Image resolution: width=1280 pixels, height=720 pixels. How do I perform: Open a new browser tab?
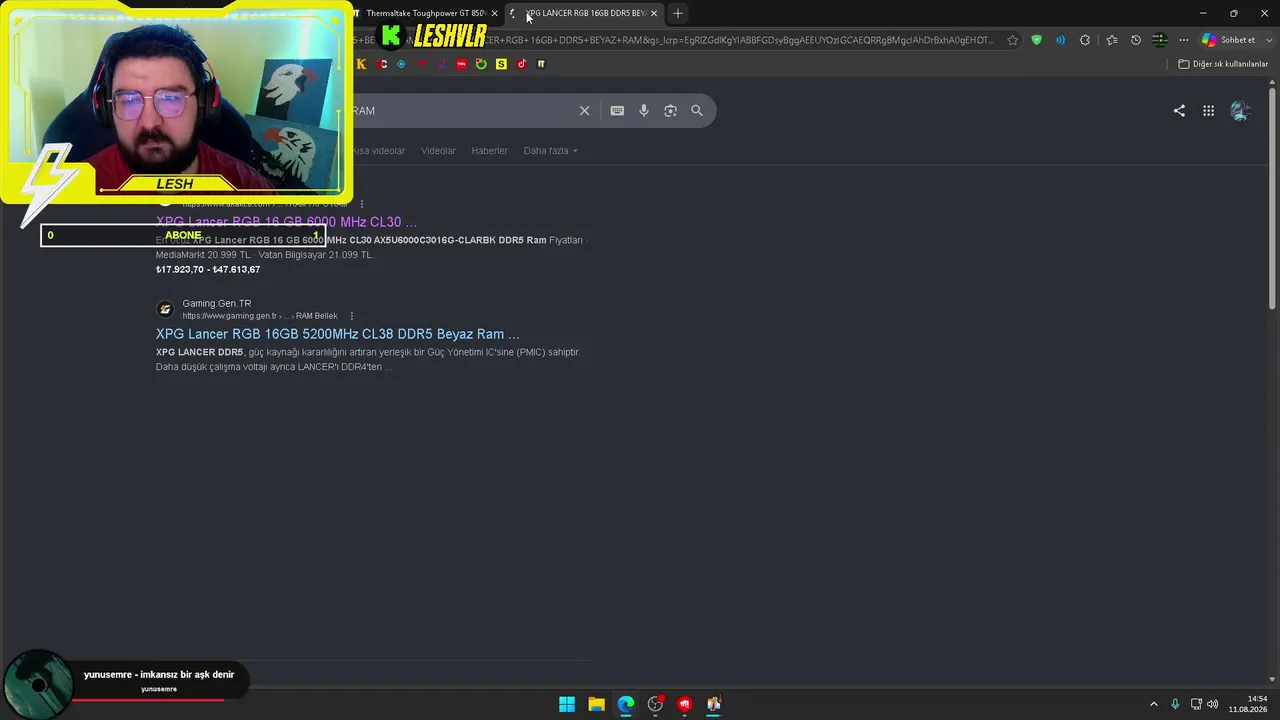[x=677, y=13]
